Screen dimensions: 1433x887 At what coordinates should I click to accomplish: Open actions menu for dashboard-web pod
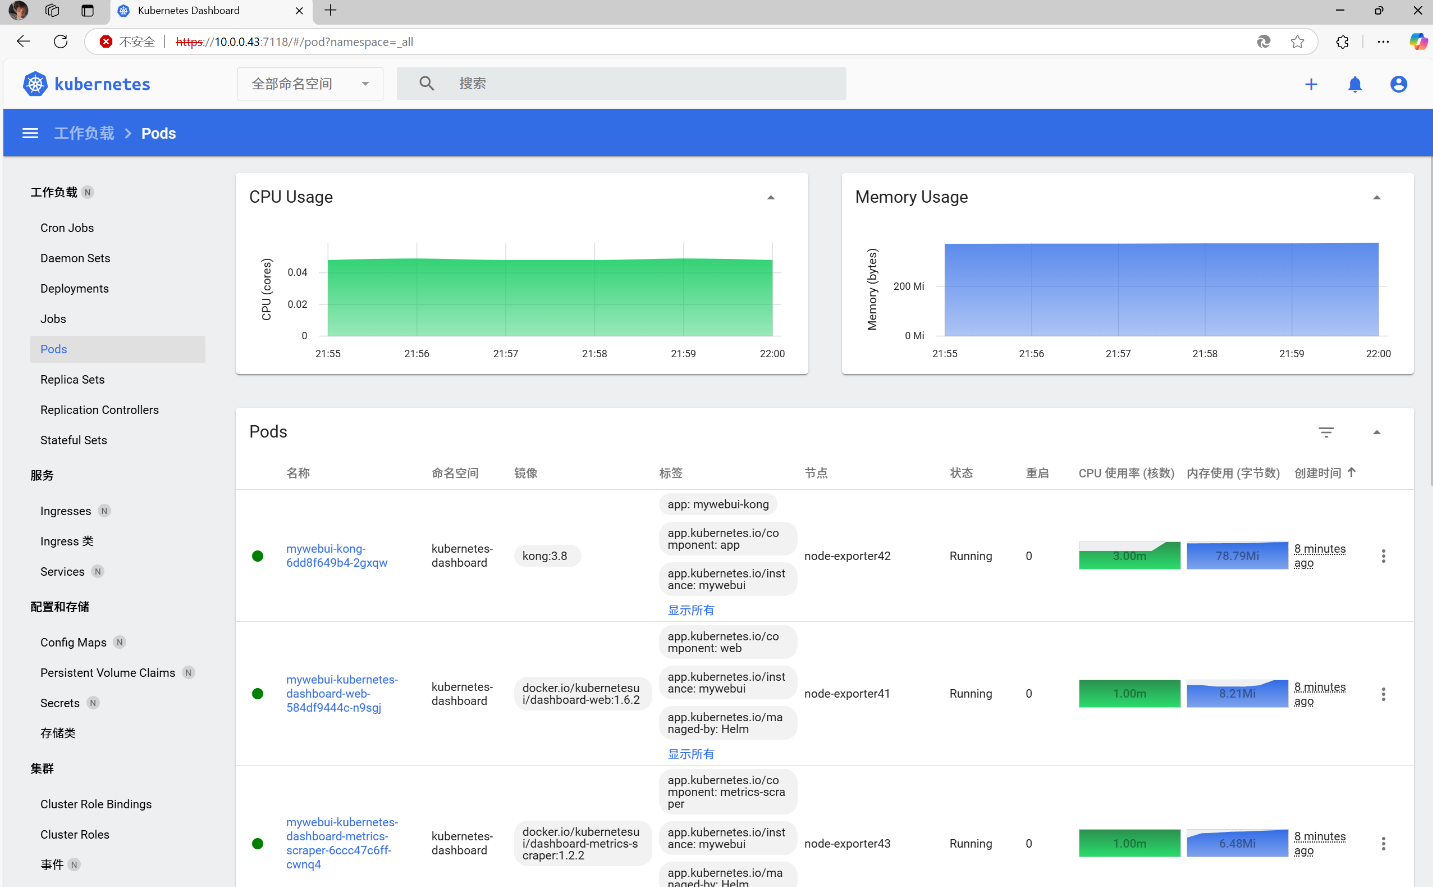[x=1383, y=694]
